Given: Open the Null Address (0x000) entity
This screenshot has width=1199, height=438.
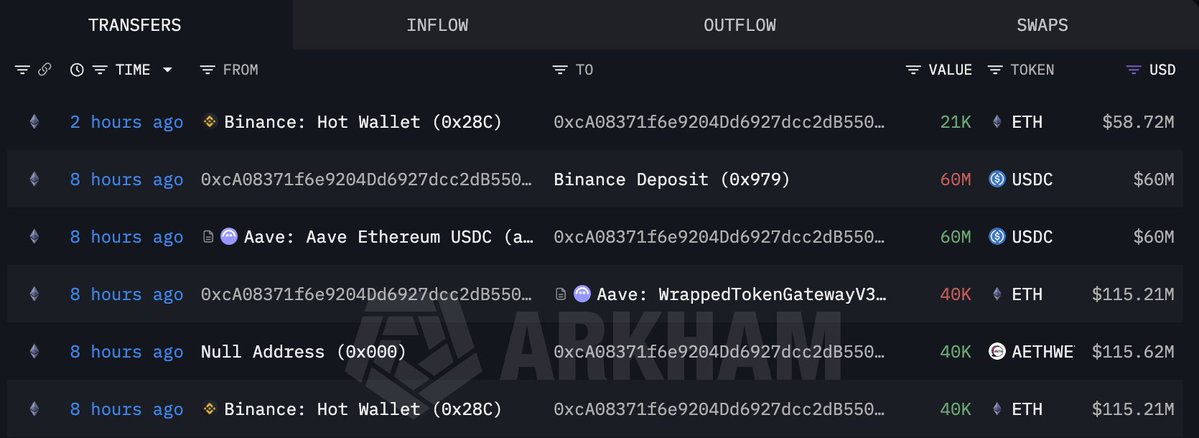Looking at the screenshot, I should tap(303, 352).
